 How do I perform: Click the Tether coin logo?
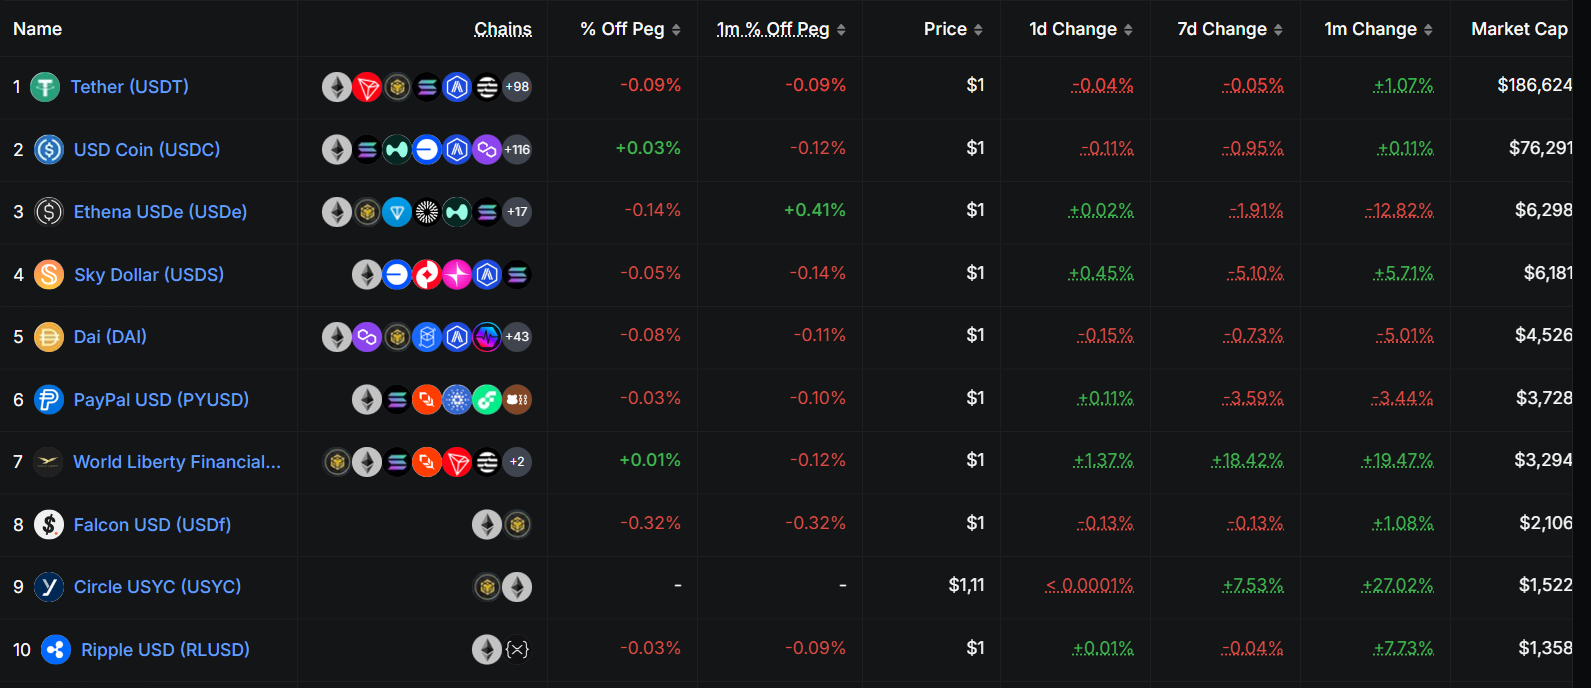tap(45, 87)
